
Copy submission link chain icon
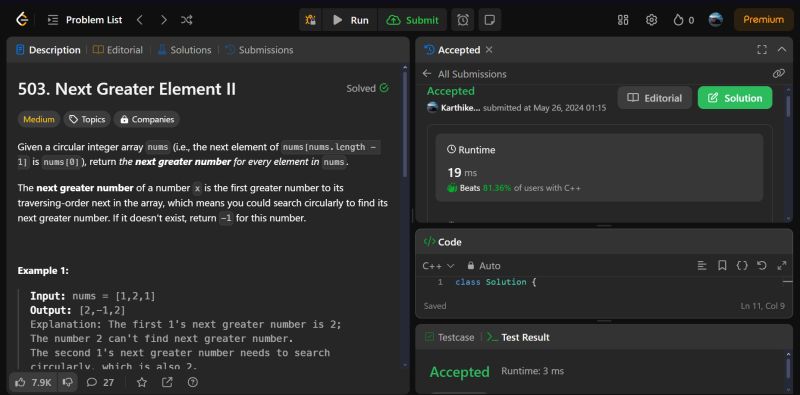click(779, 73)
